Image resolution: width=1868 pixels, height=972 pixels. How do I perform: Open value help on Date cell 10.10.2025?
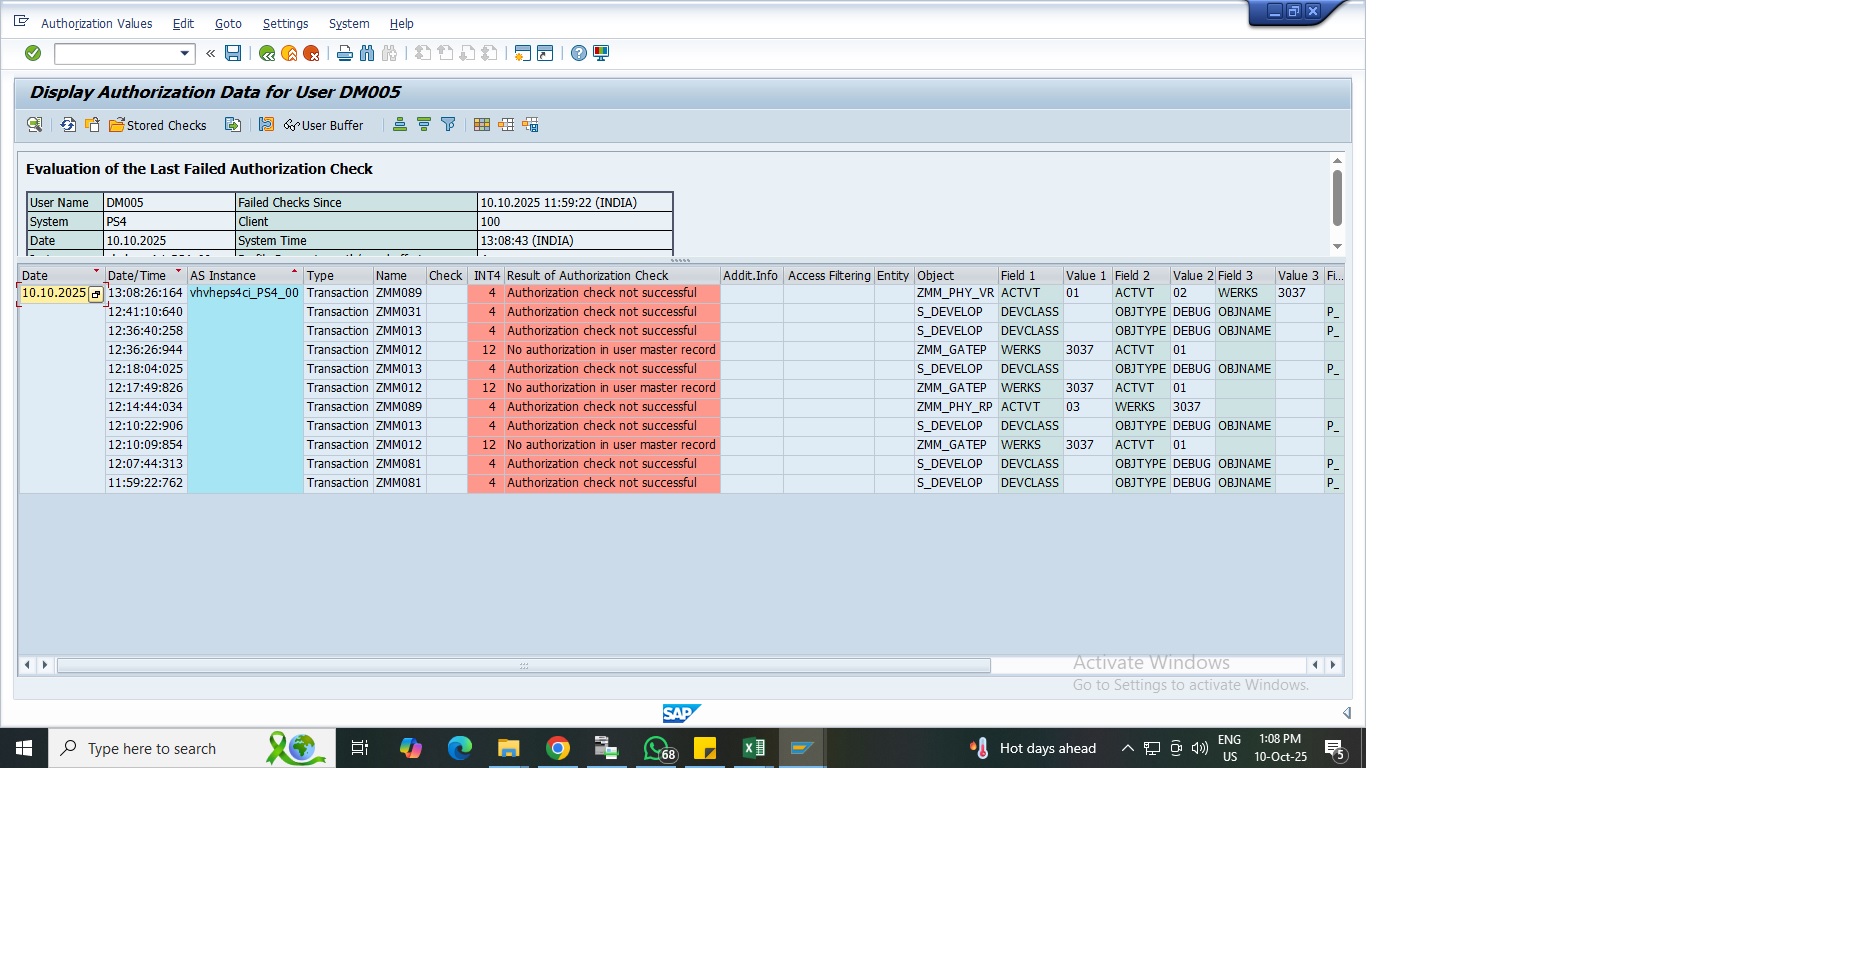click(x=96, y=294)
